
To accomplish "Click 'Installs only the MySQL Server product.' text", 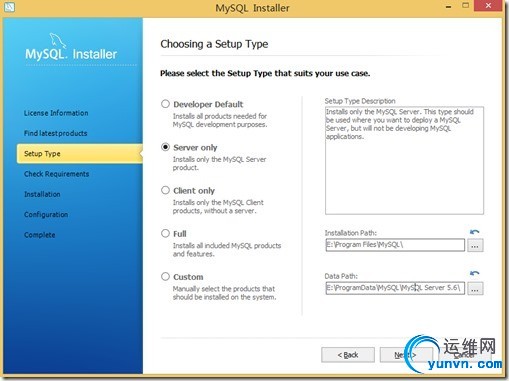I will tap(219, 163).
